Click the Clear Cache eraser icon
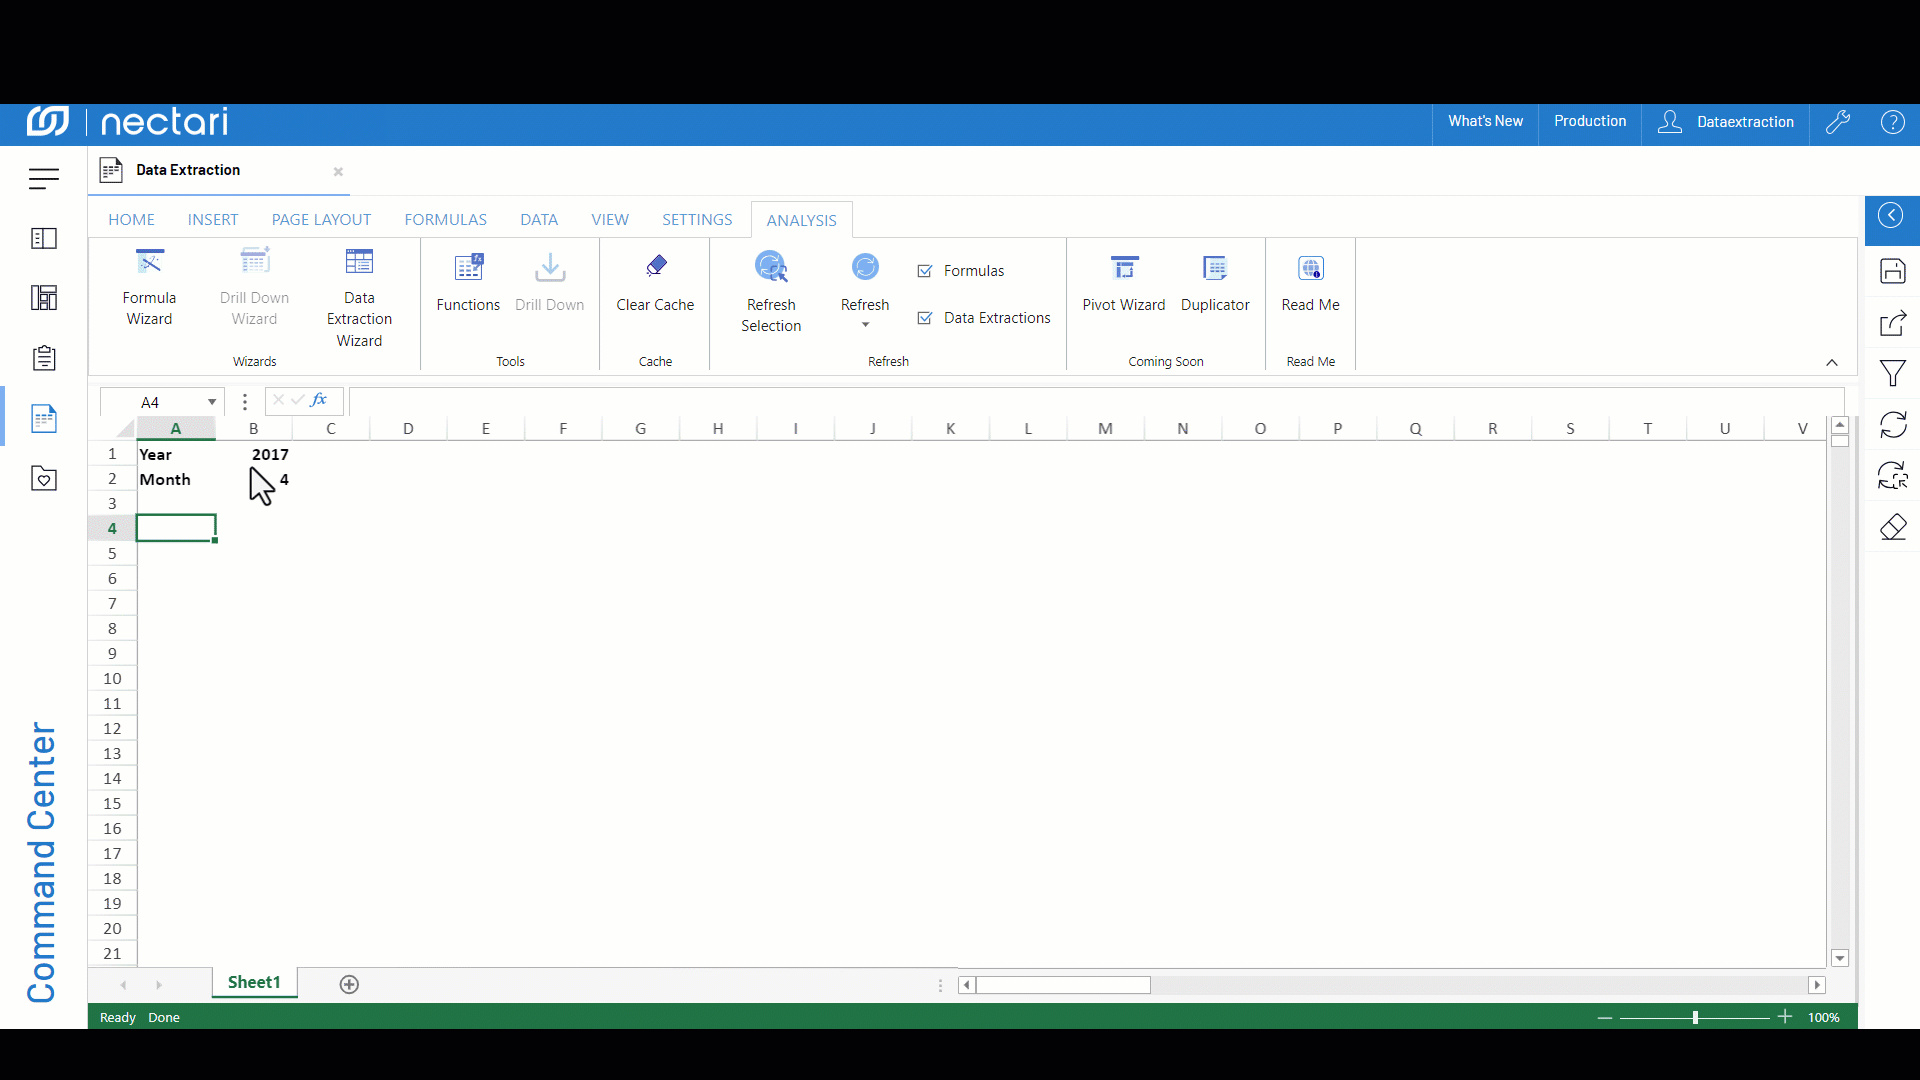1920x1080 pixels. pos(656,266)
